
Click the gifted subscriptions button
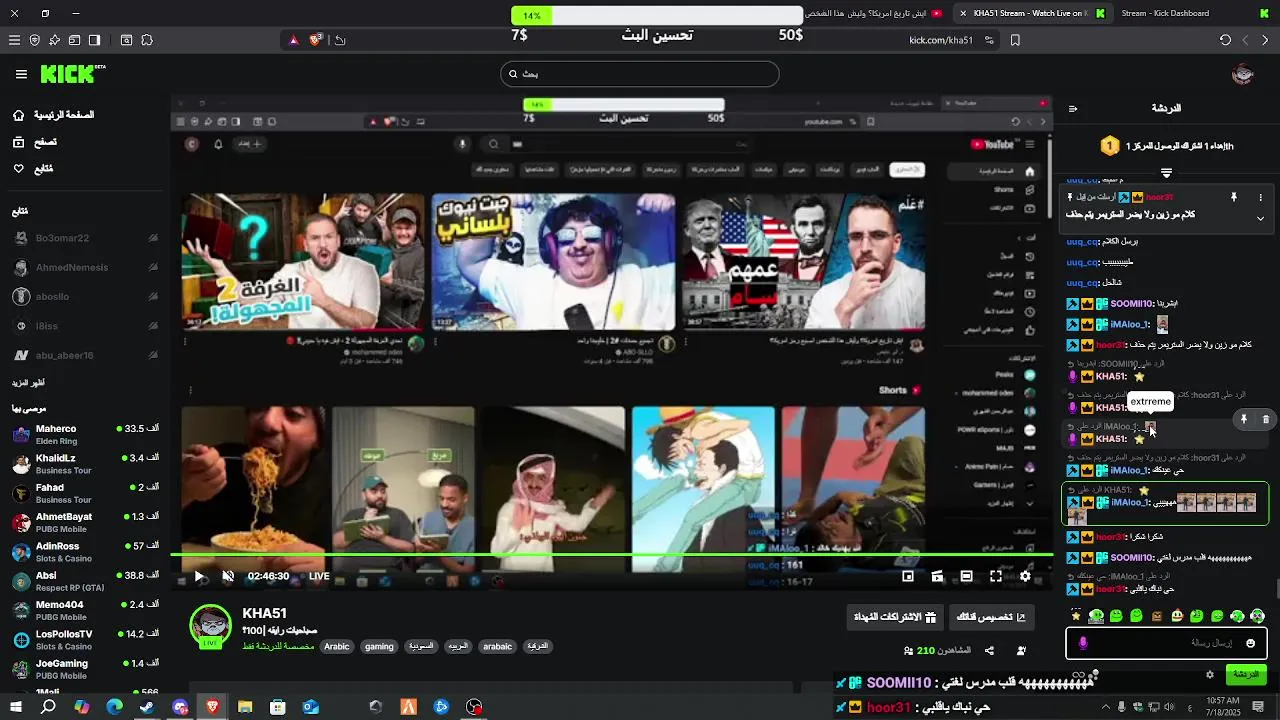(x=894, y=617)
